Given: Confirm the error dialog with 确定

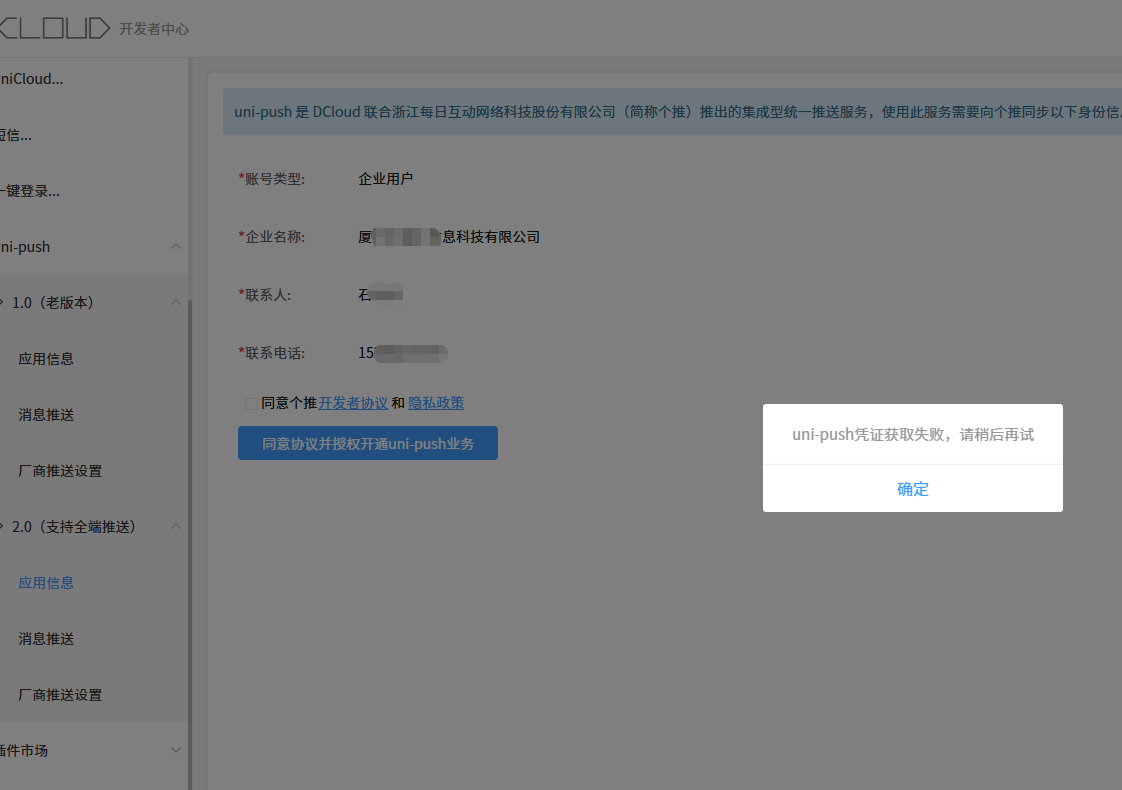Looking at the screenshot, I should point(912,489).
